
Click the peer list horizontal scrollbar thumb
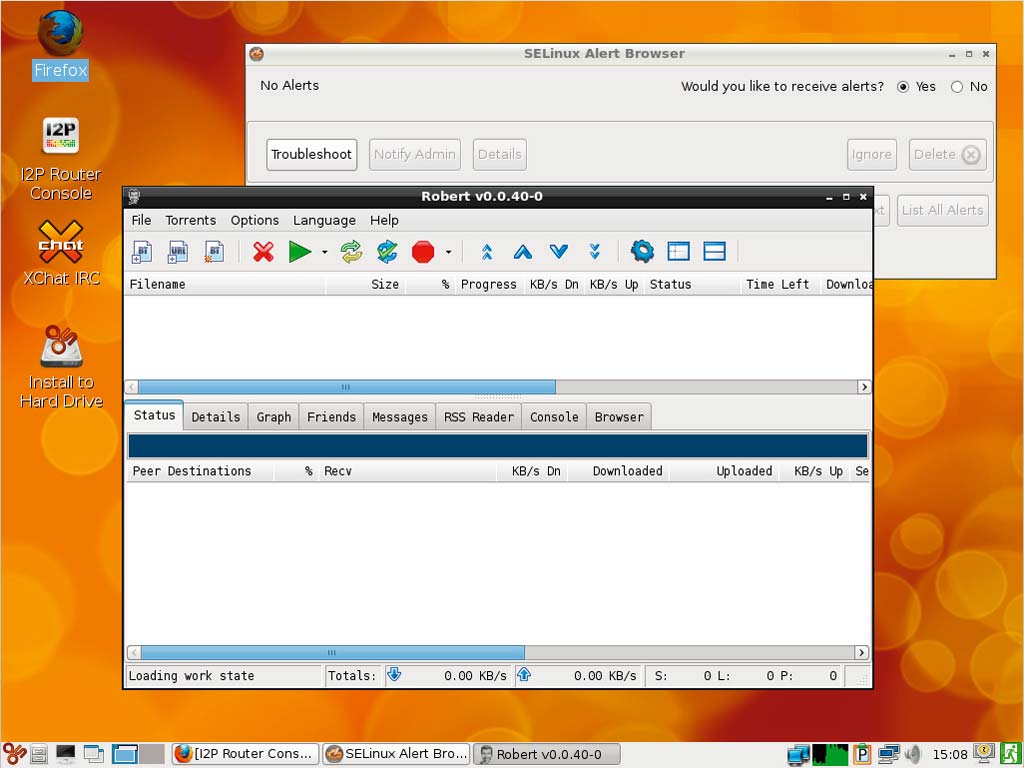(x=332, y=652)
